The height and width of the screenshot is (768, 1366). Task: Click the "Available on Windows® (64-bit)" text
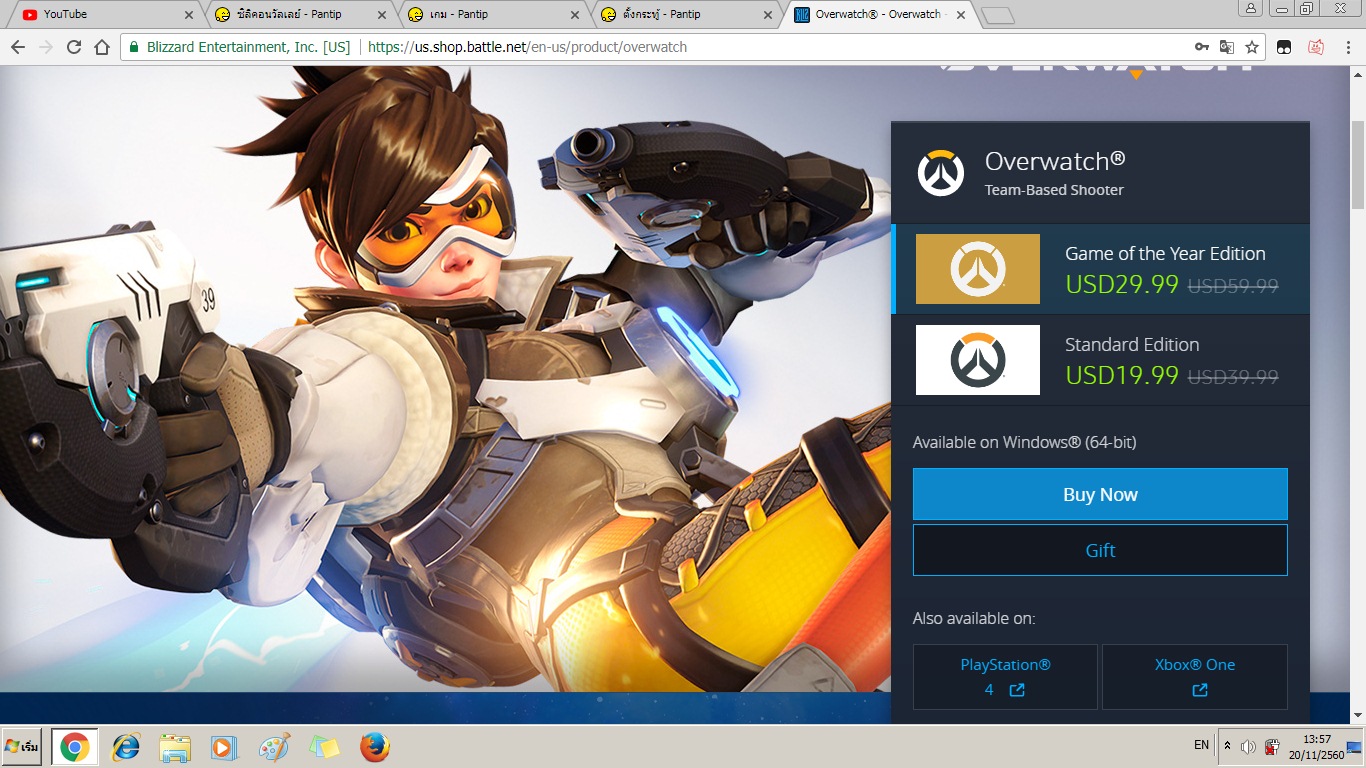[x=1025, y=442]
